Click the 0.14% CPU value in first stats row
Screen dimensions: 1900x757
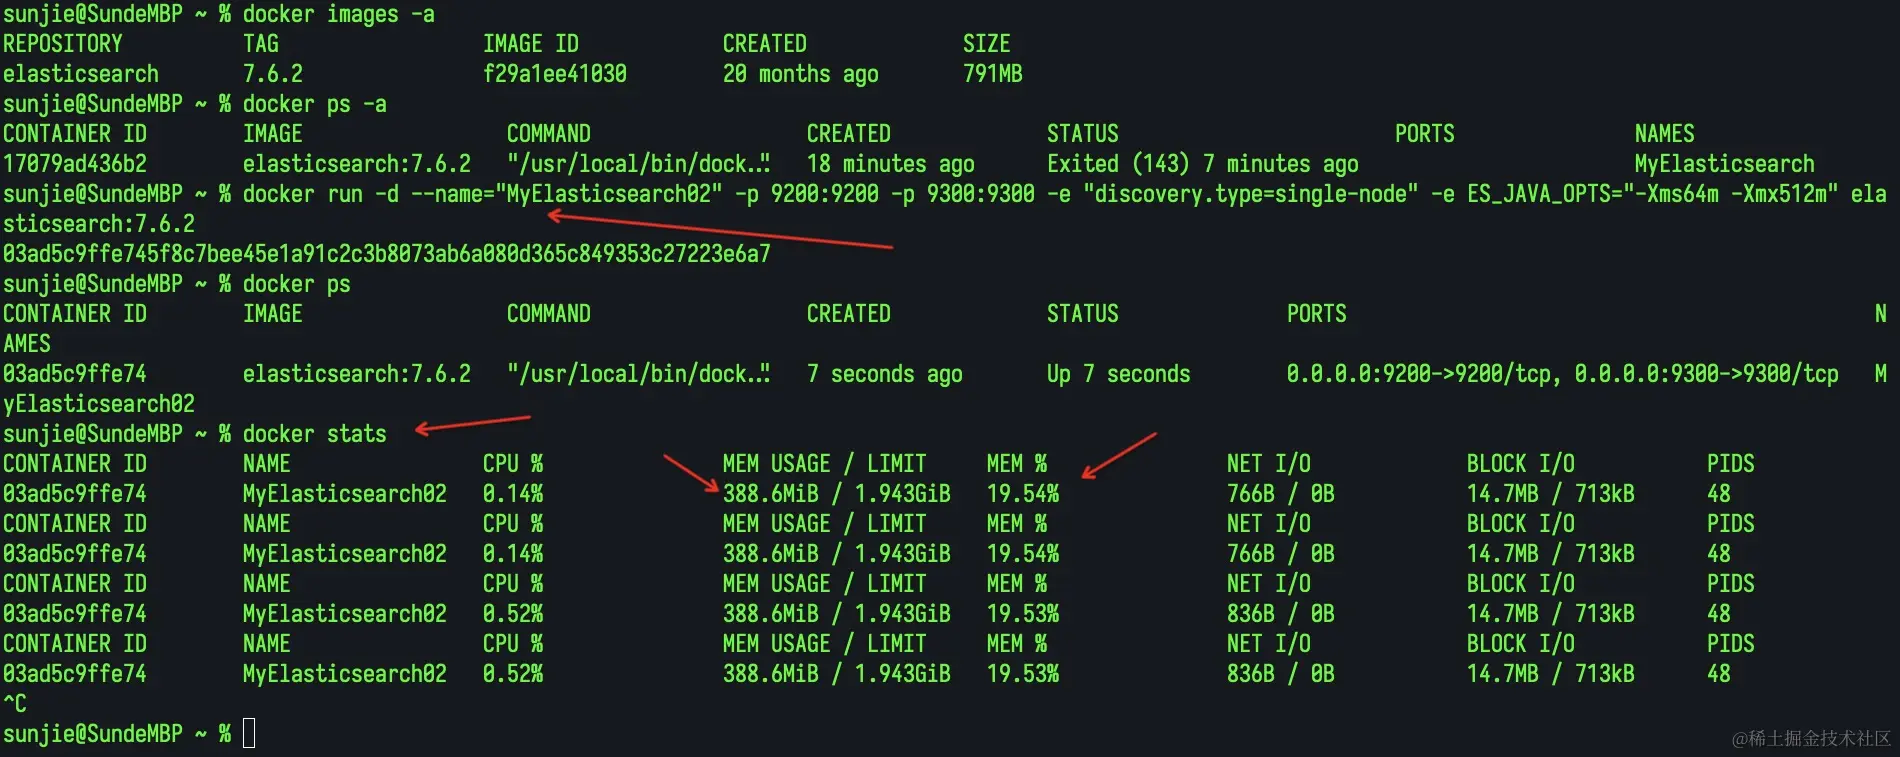pyautogui.click(x=512, y=494)
